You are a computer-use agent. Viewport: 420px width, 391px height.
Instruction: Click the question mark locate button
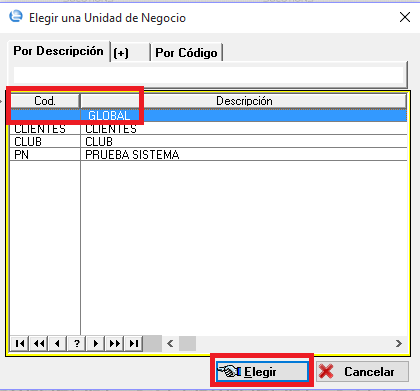click(77, 343)
